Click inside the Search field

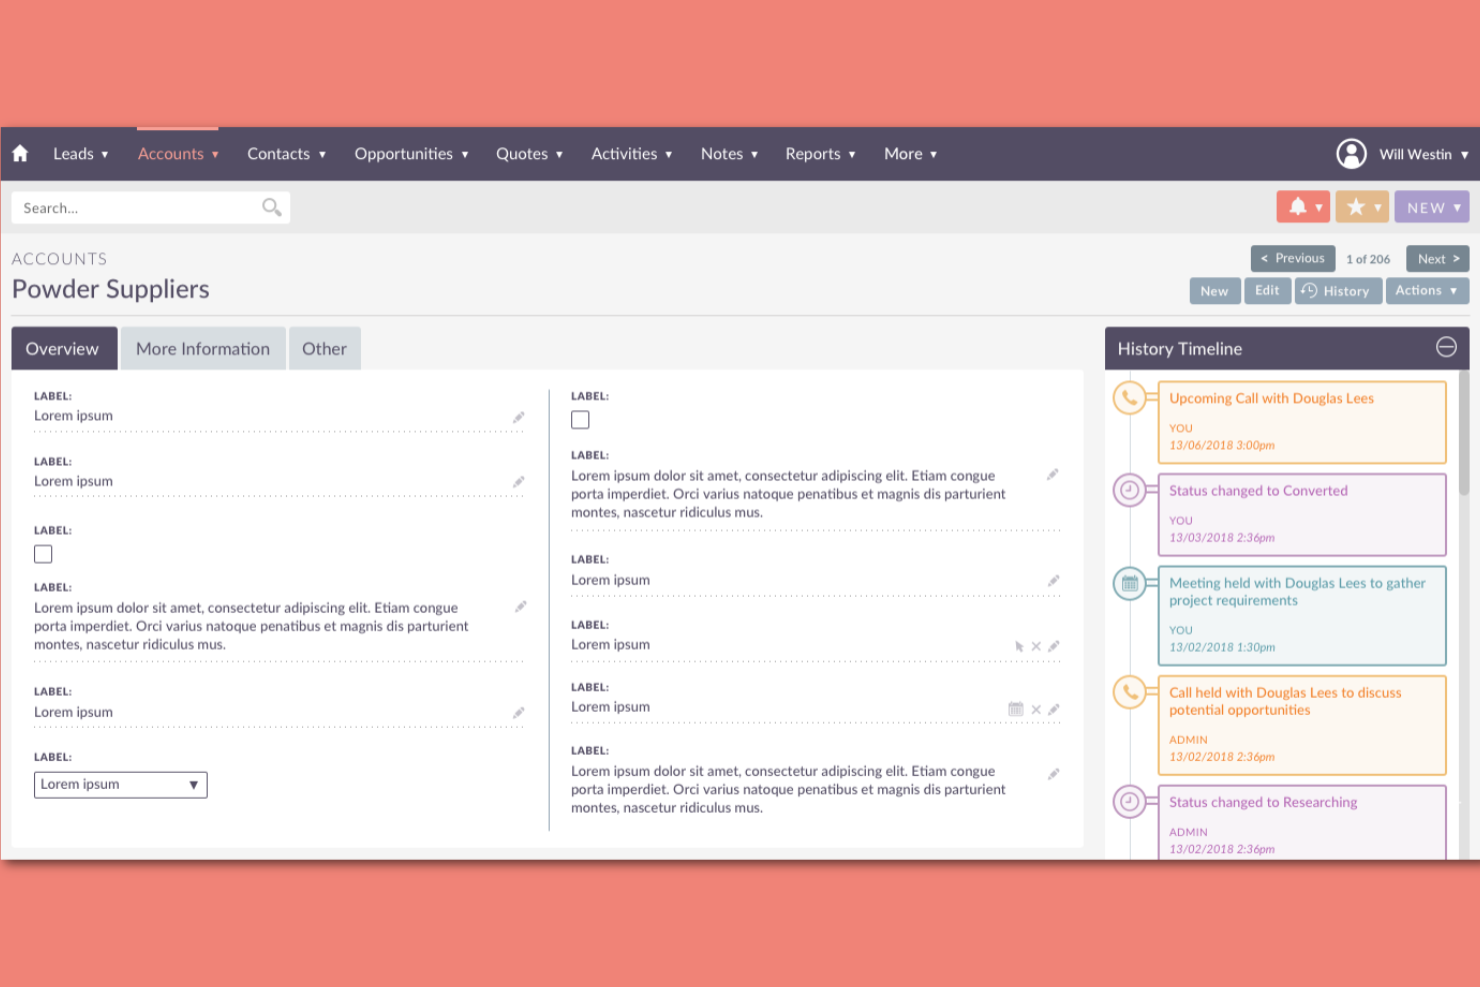point(130,207)
